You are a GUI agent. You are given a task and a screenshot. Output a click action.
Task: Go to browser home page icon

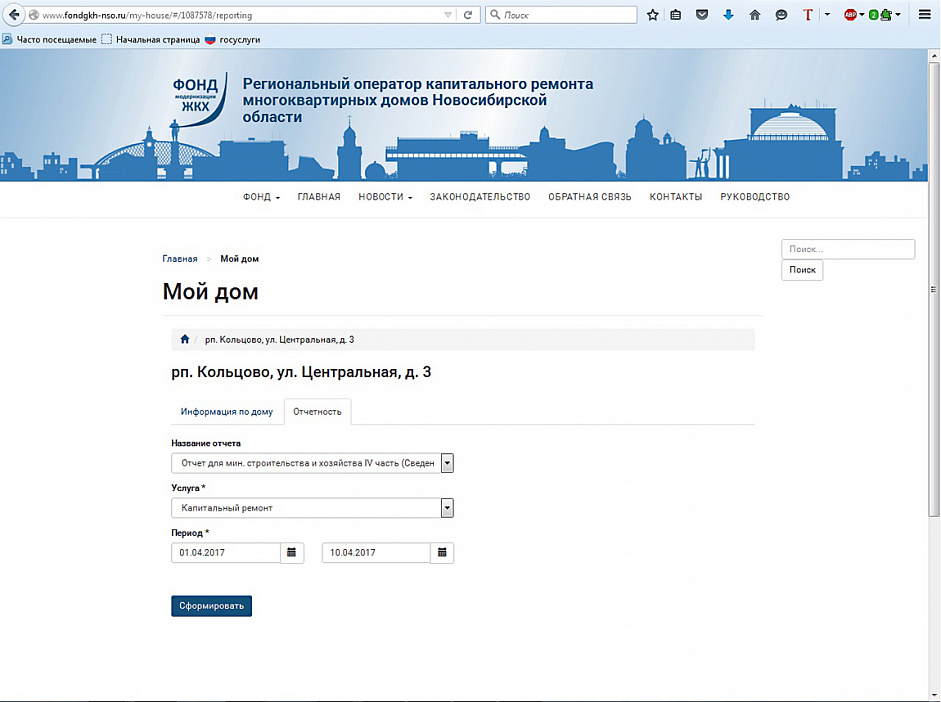click(x=754, y=15)
